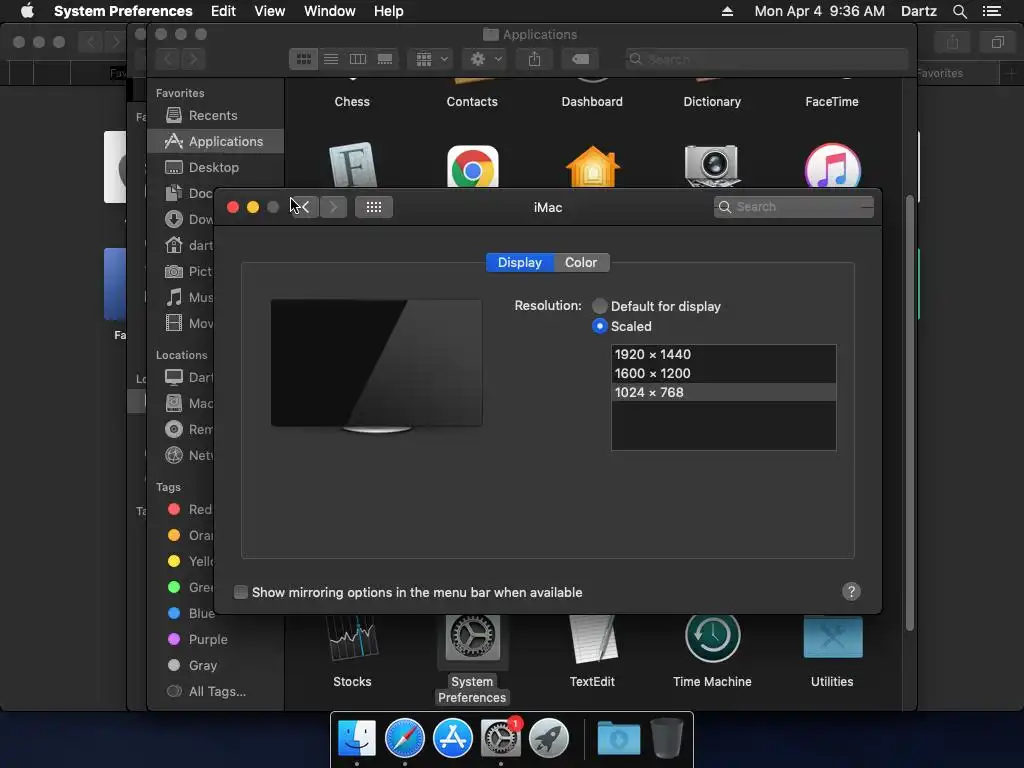Select Scaled resolution option
The width and height of the screenshot is (1024, 768).
600,326
